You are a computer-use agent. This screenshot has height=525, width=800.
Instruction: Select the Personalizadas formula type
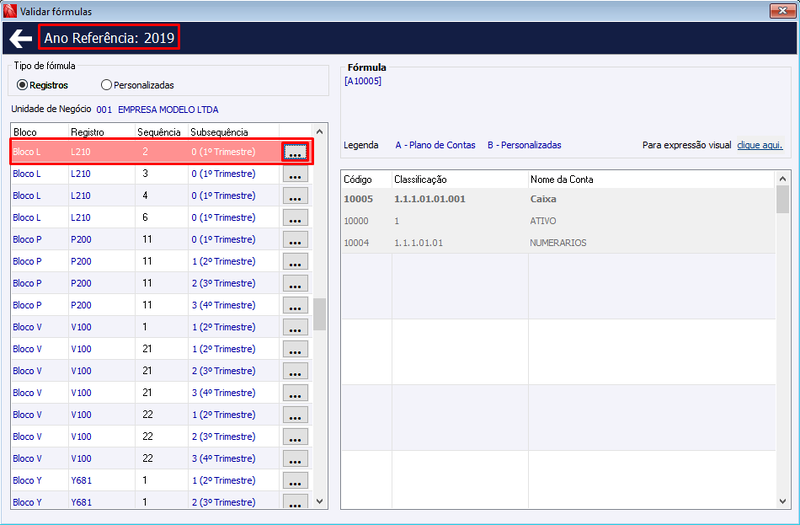(137, 85)
